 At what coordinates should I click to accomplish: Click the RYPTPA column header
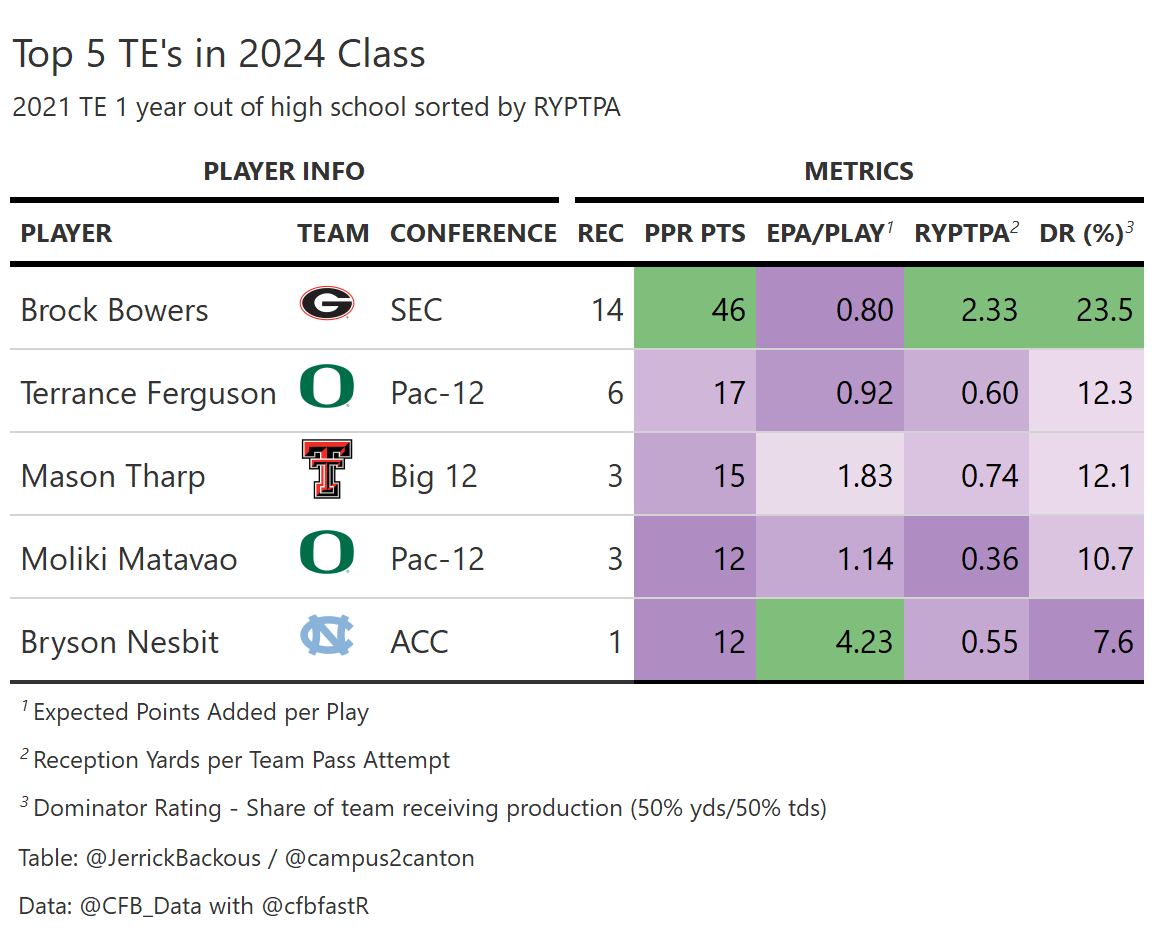[961, 234]
